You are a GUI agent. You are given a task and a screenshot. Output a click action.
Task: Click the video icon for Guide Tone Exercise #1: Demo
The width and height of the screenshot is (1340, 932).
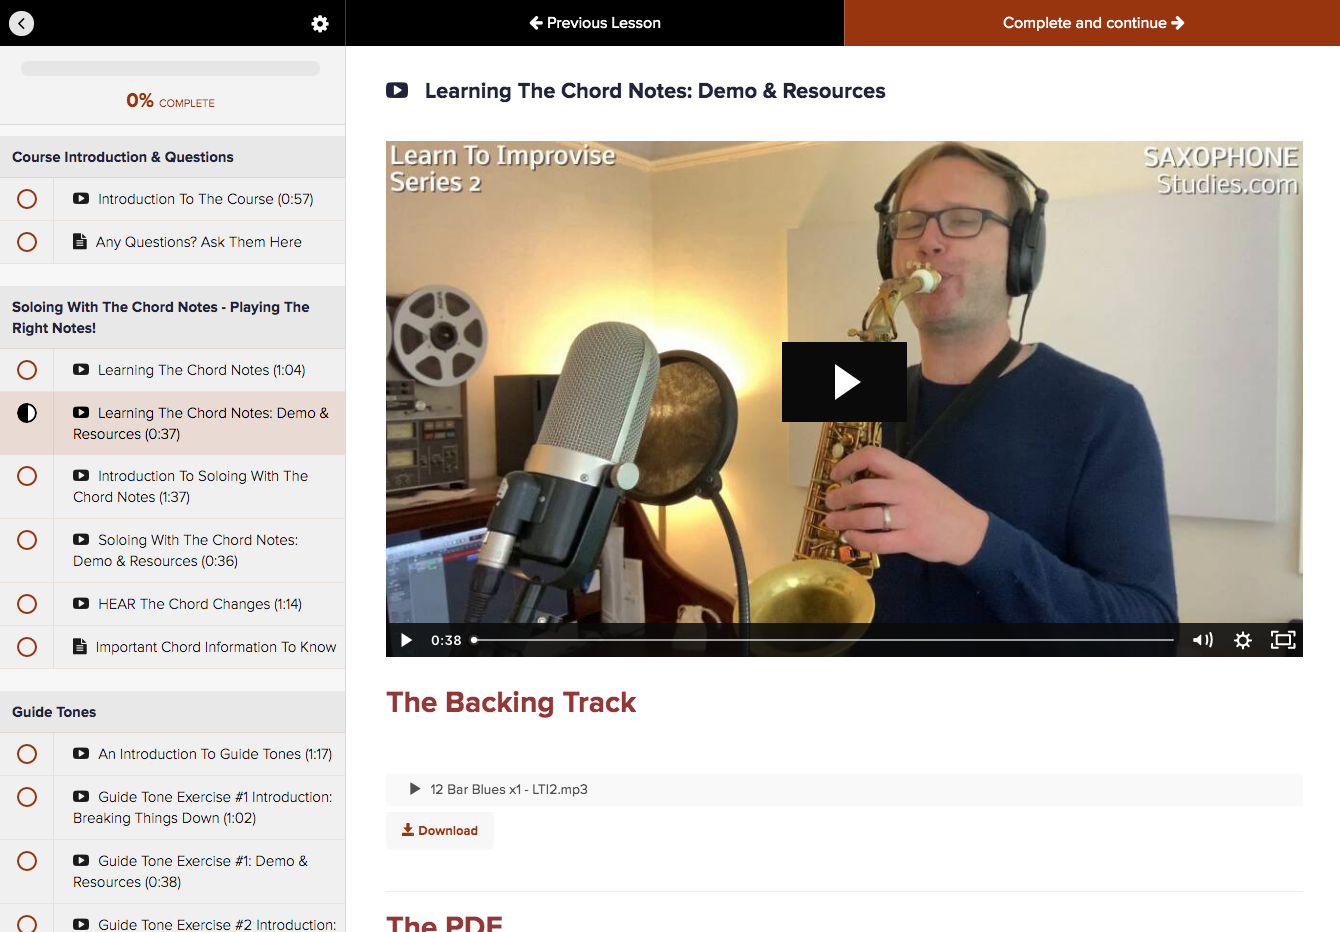point(81,860)
